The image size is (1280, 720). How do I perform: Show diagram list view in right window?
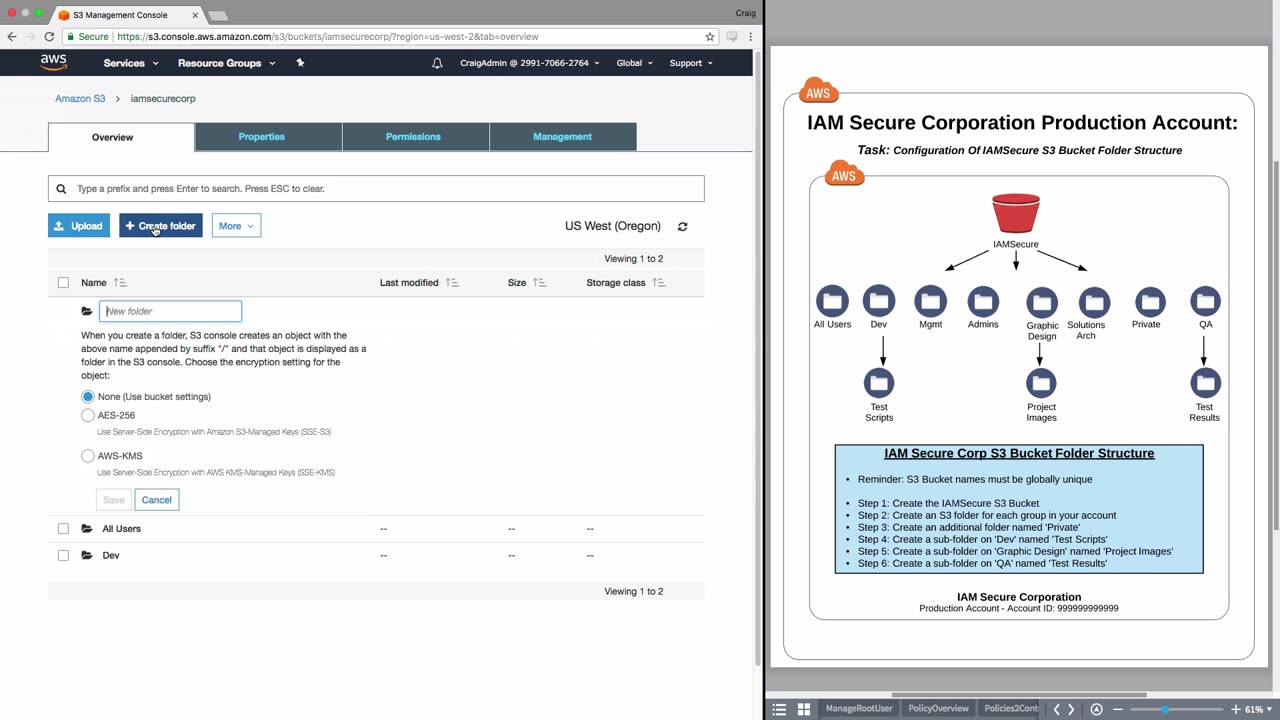pos(780,709)
